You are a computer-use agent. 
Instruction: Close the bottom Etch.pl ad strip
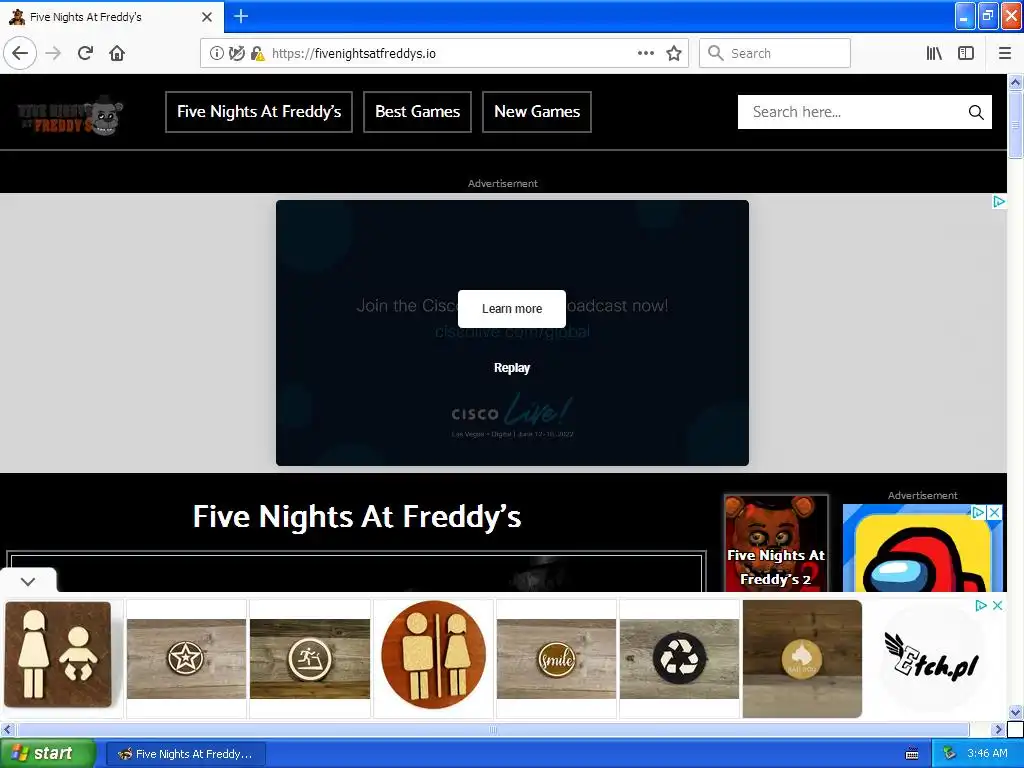(x=997, y=605)
